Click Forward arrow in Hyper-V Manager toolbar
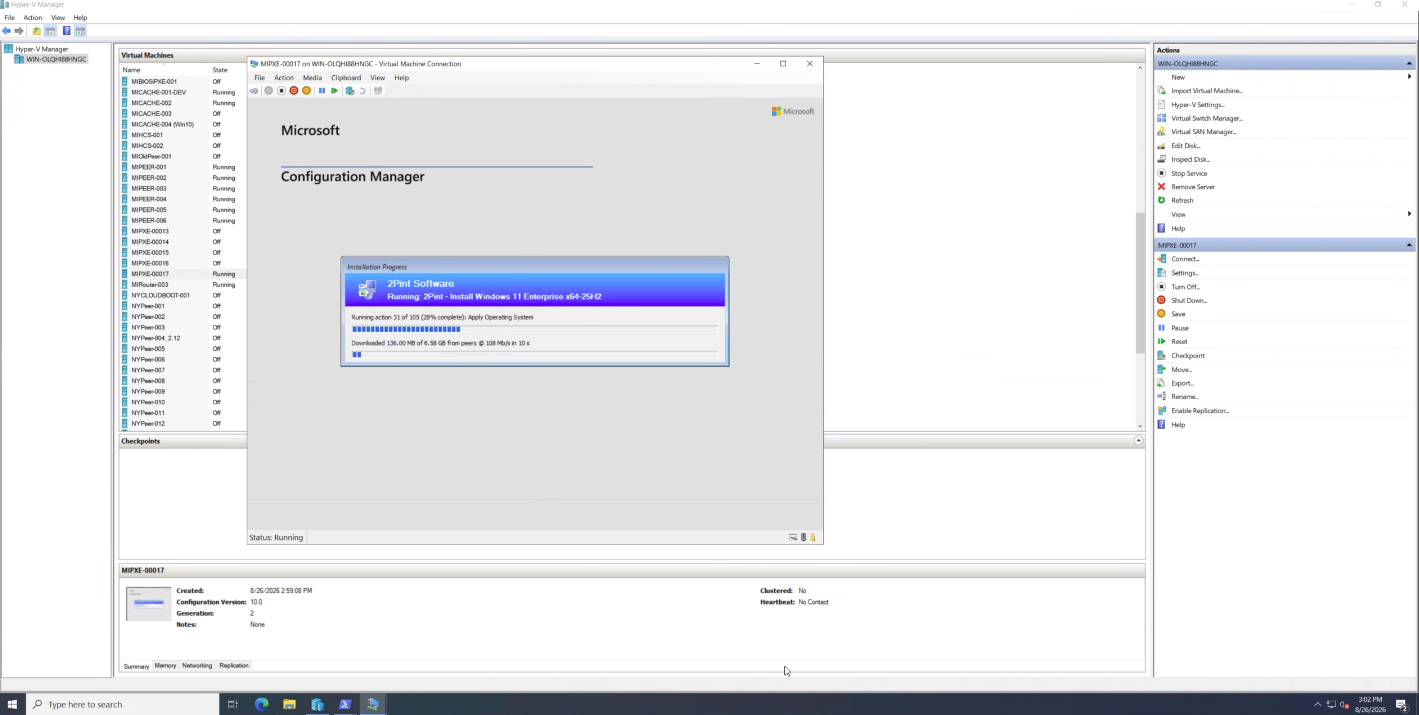The height and width of the screenshot is (715, 1419). 19,31
